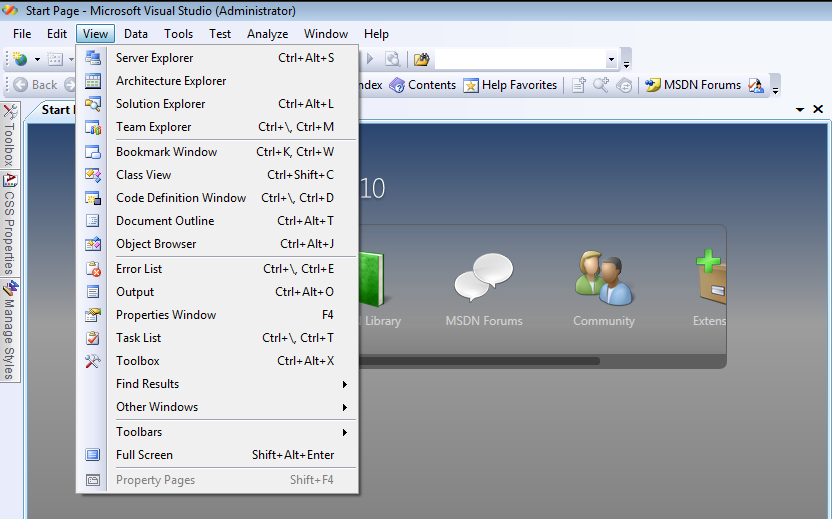Choose Properties Window menu entry

(218, 315)
